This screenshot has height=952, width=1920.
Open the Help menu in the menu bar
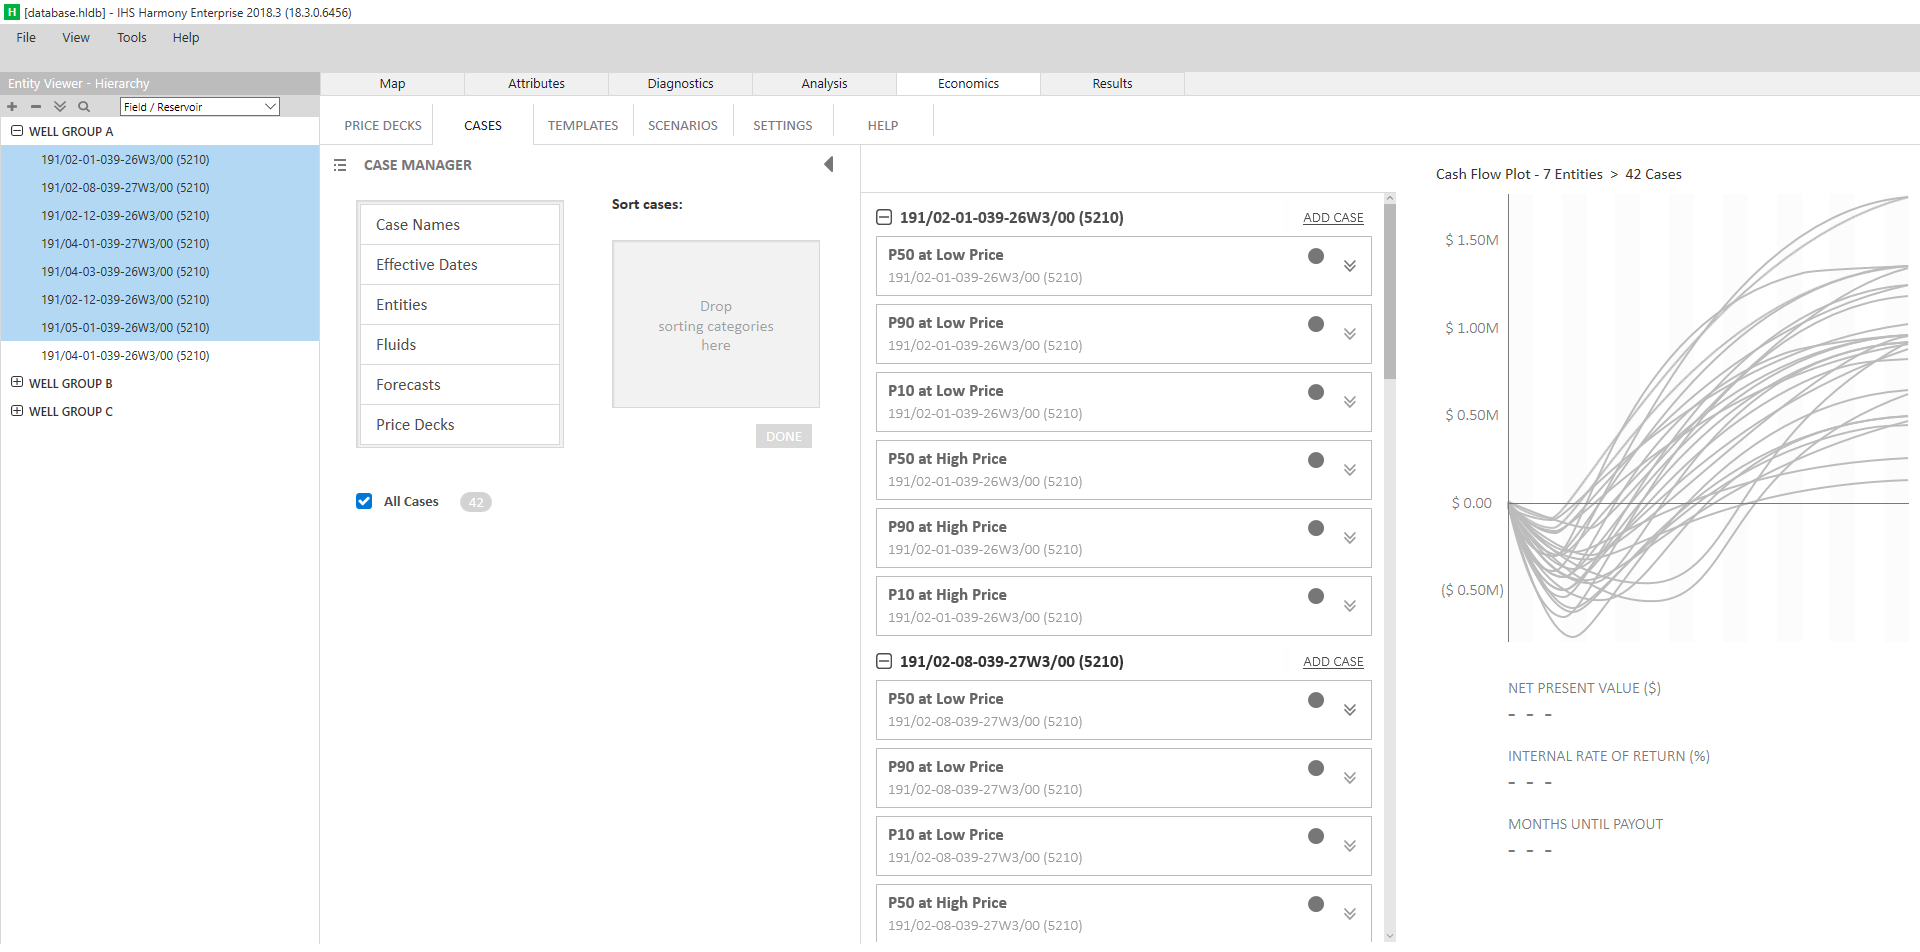pyautogui.click(x=186, y=38)
